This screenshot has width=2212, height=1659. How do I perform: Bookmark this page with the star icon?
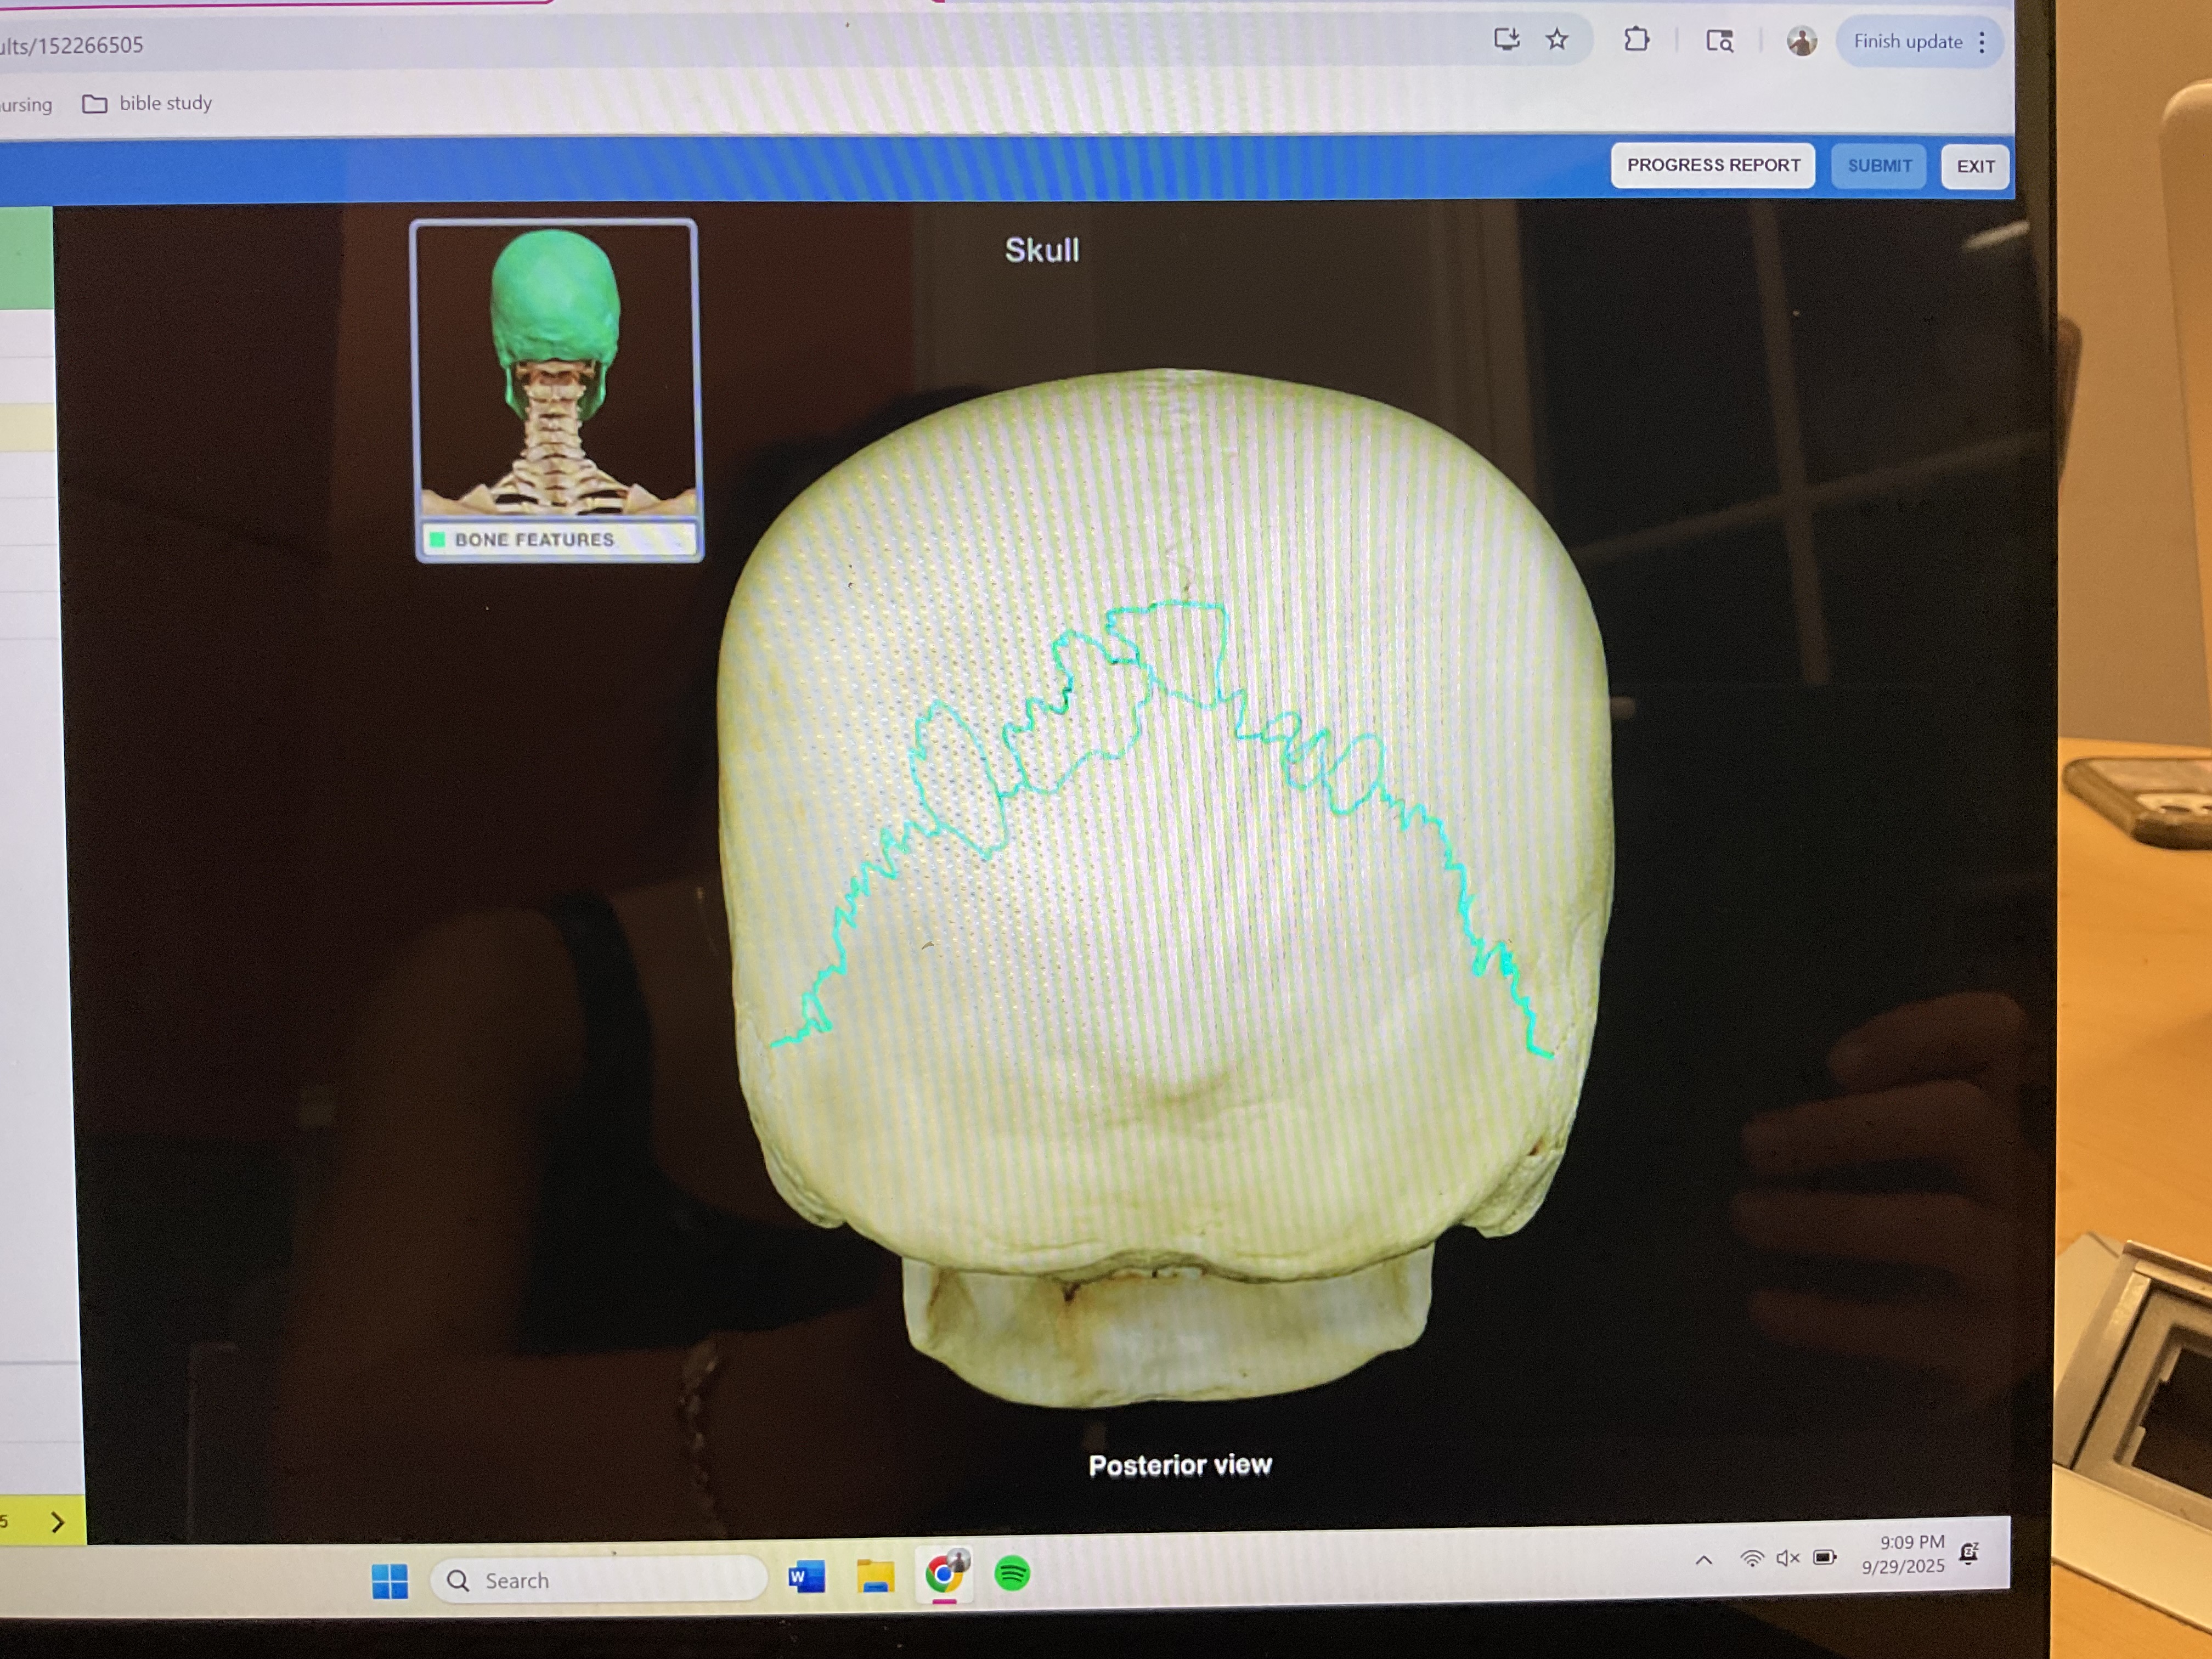click(1557, 40)
